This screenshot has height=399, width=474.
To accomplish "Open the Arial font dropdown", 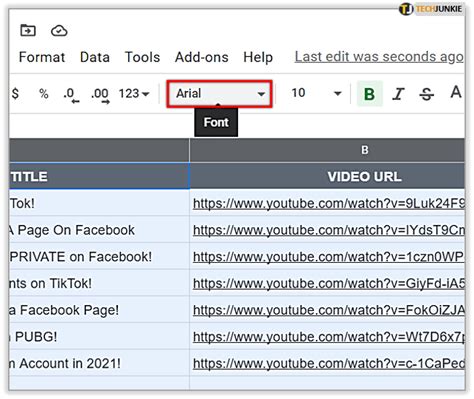I will (x=220, y=94).
